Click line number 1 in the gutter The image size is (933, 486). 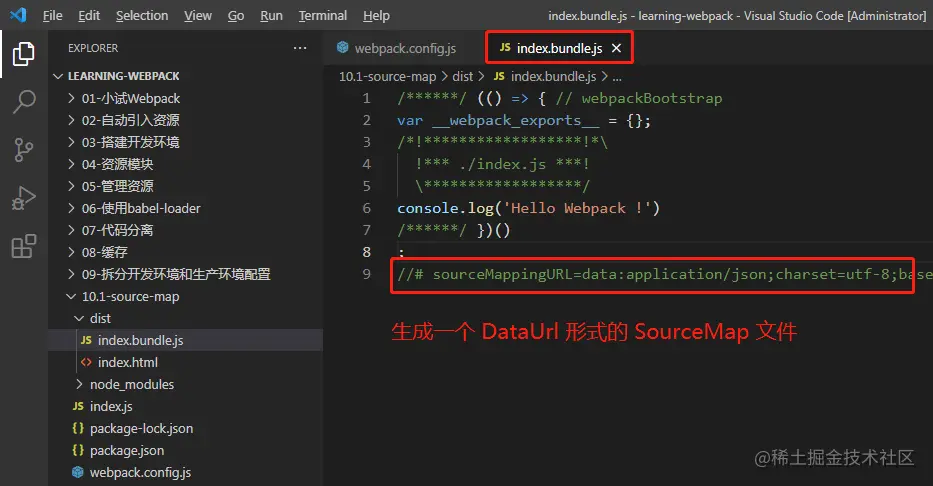(x=367, y=98)
